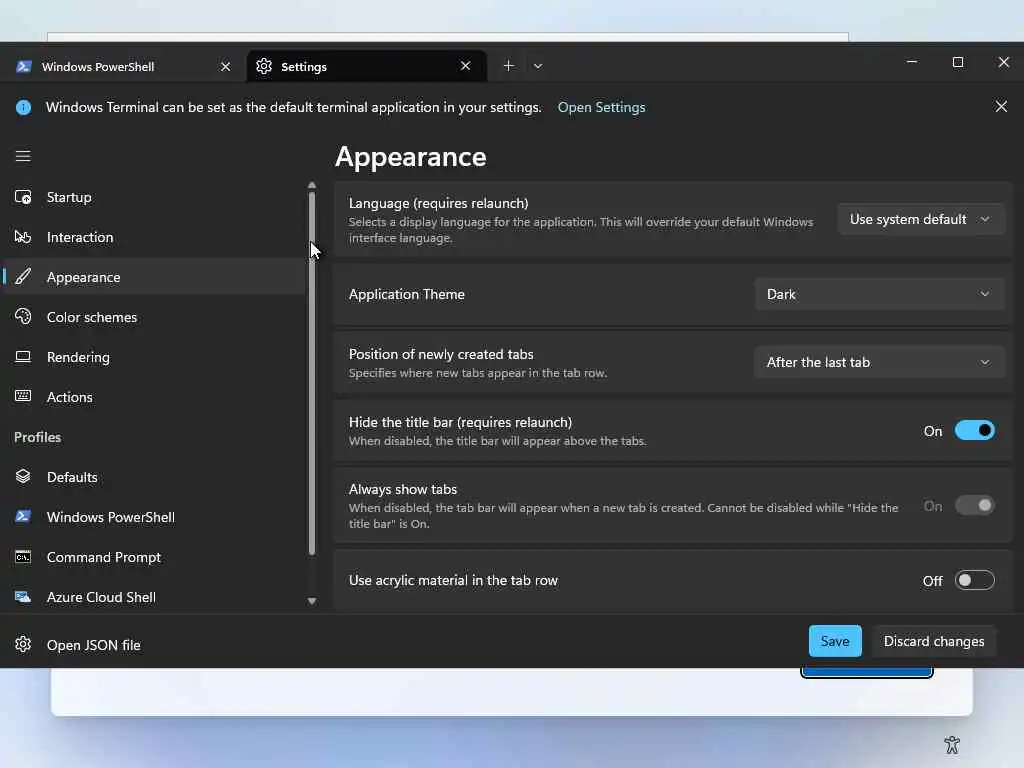Enable acrylic material in the tab row
The width and height of the screenshot is (1024, 768).
point(974,581)
